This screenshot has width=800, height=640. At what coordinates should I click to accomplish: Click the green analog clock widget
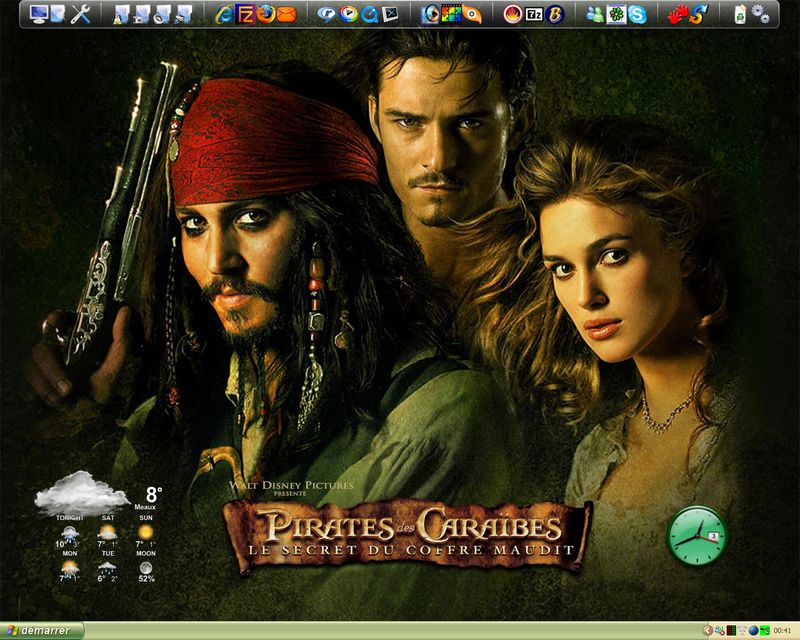[697, 535]
